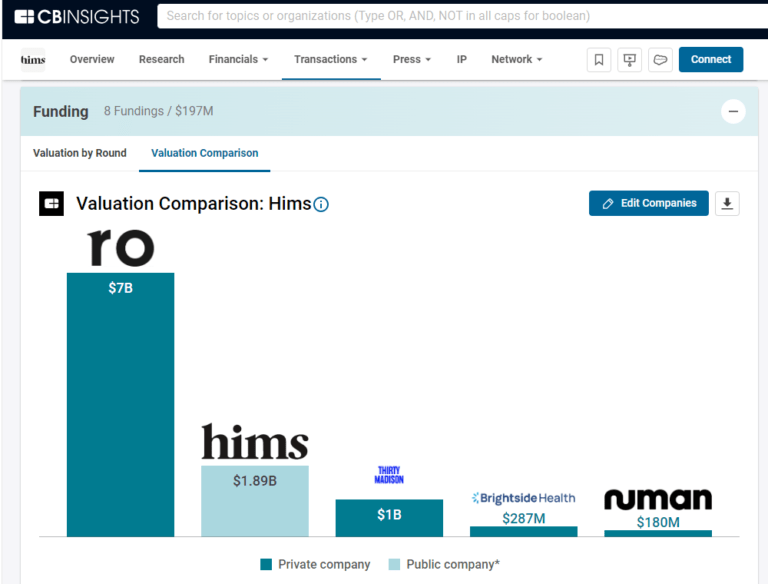Click the Valuation Comparison: Hims chart title
Viewport: 768px width, 584px height.
pos(194,203)
